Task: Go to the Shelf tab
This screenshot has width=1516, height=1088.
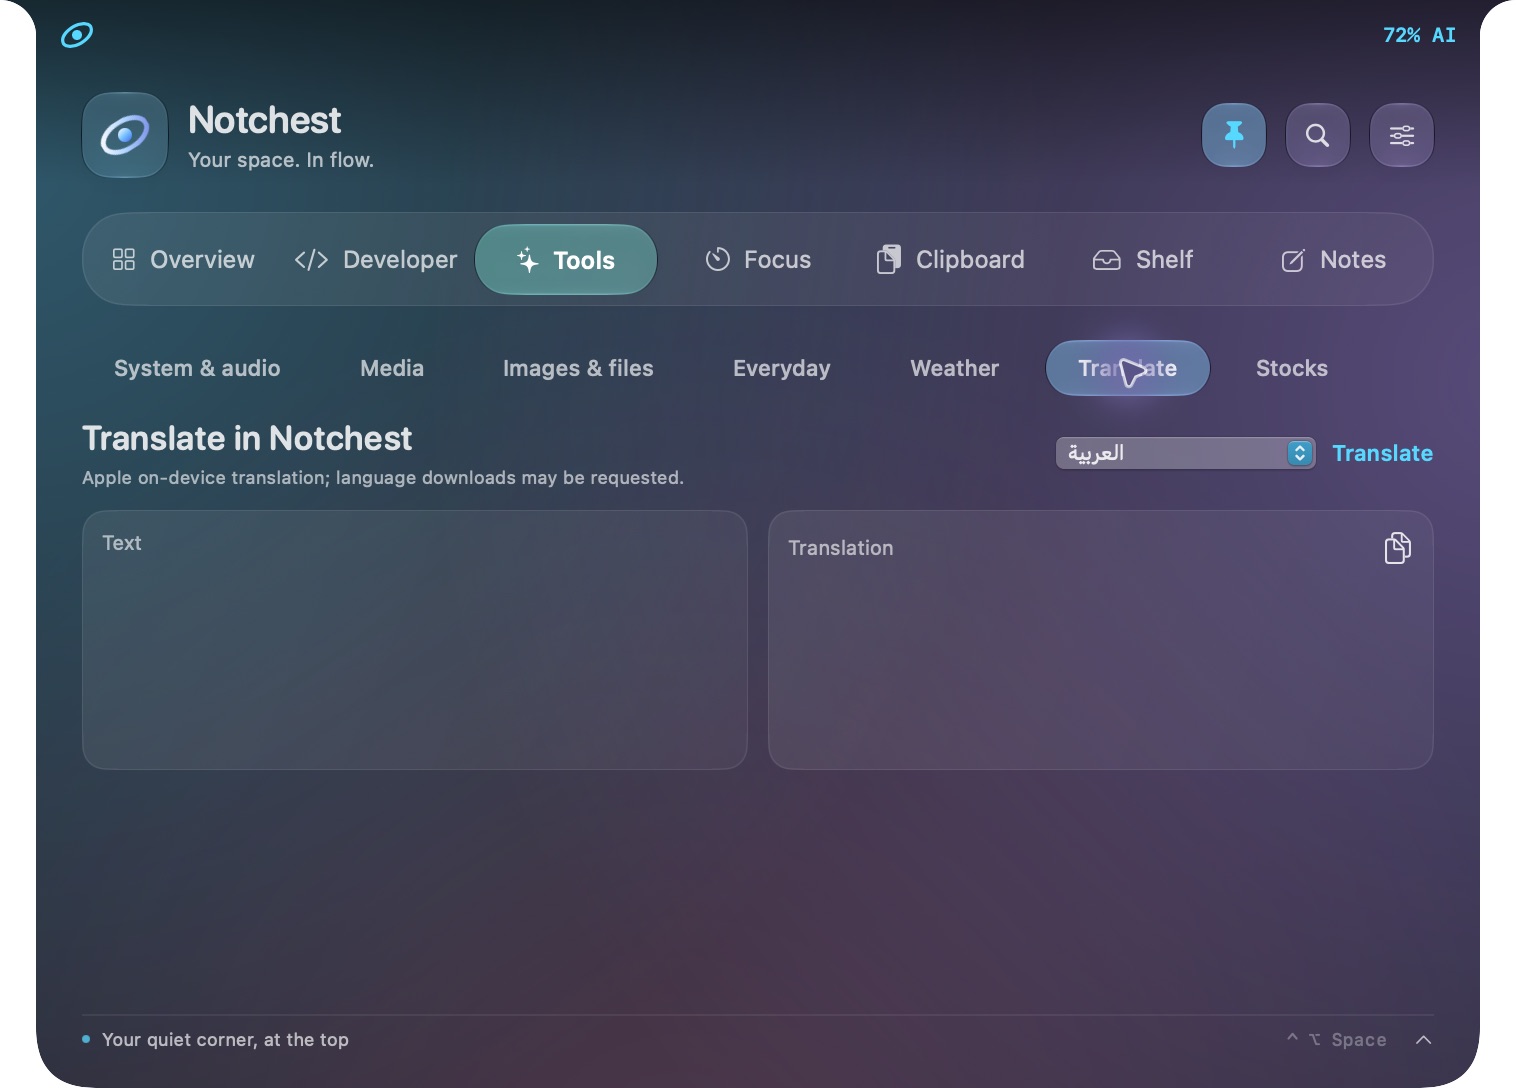Action: (1142, 260)
